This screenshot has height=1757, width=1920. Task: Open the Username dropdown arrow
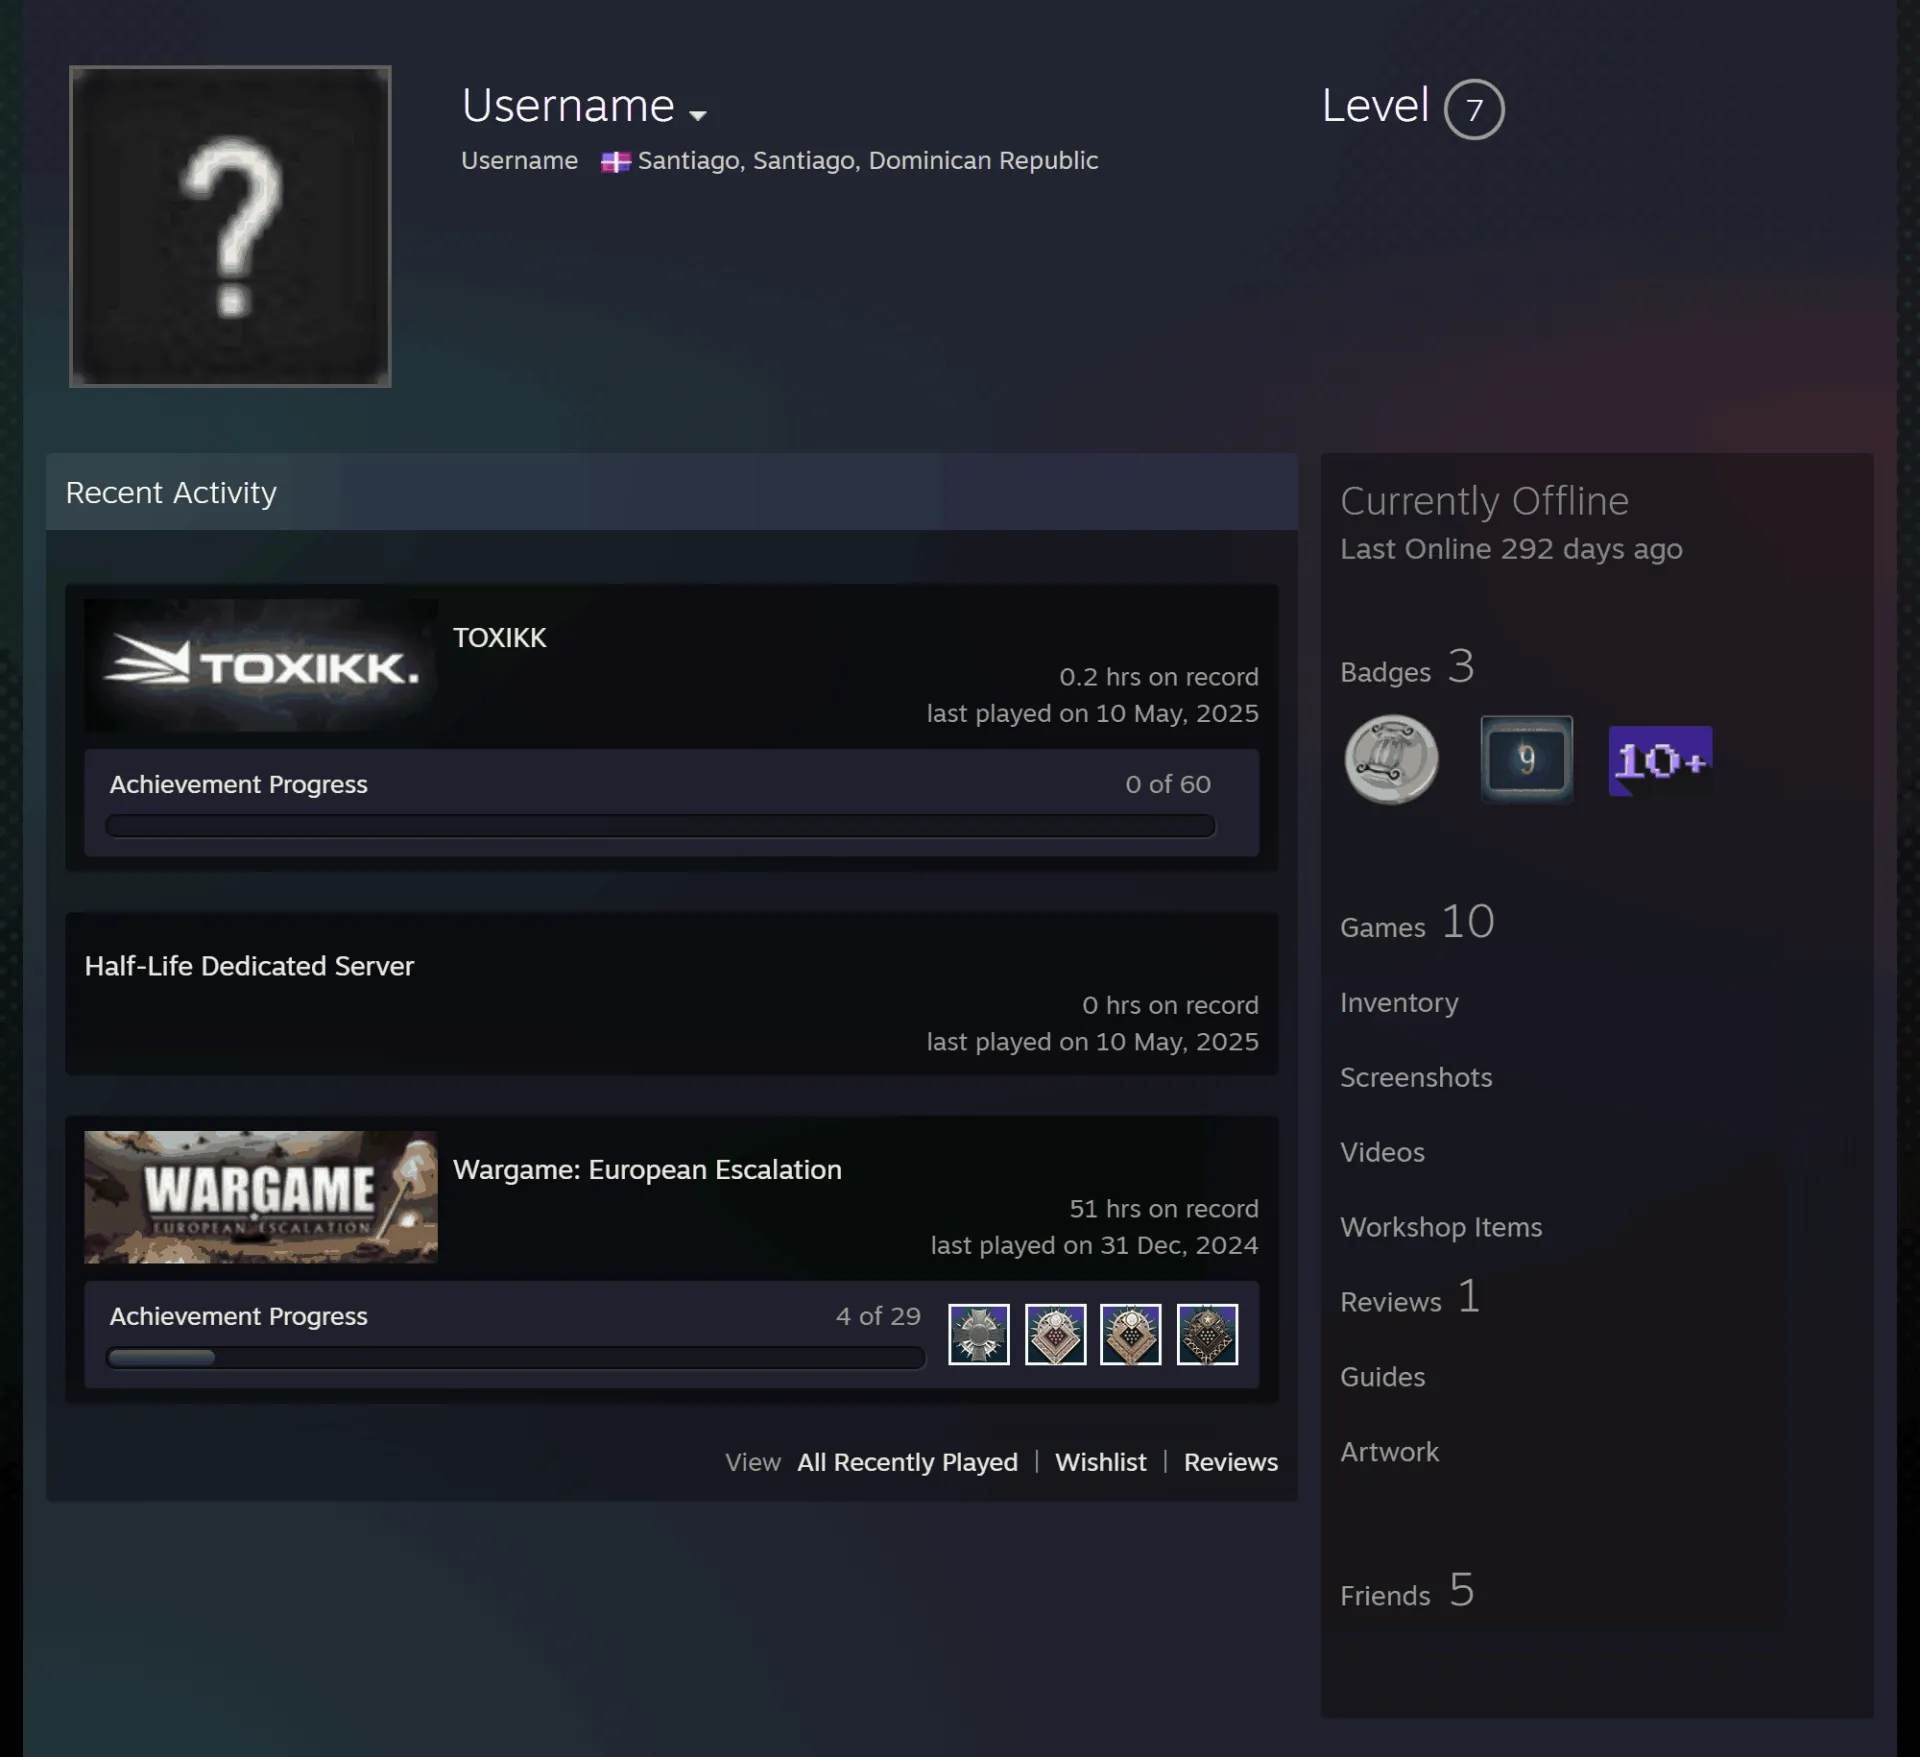point(698,115)
